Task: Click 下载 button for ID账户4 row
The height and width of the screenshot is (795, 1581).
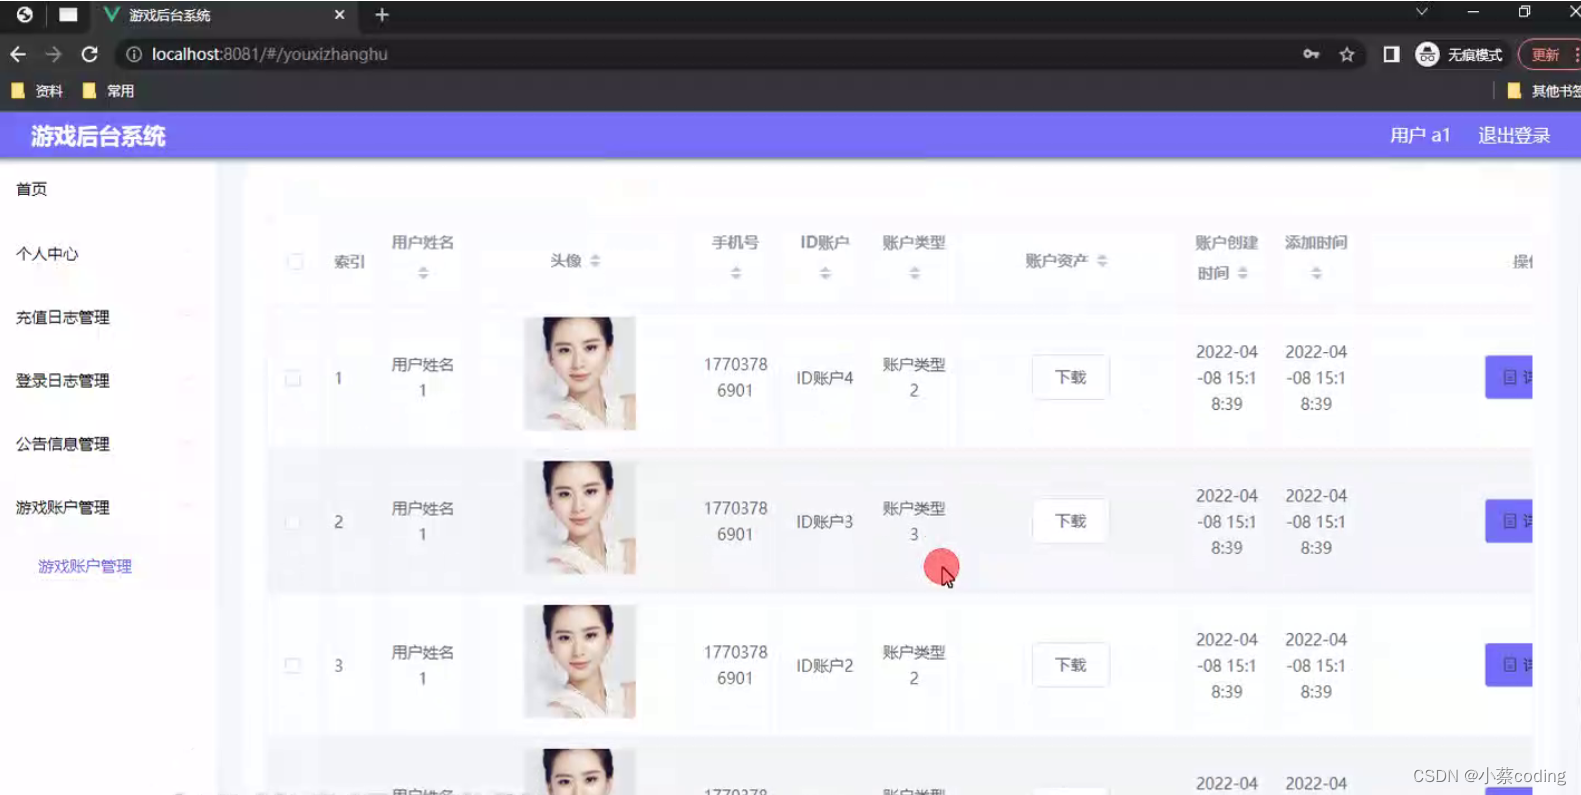Action: click(1070, 377)
